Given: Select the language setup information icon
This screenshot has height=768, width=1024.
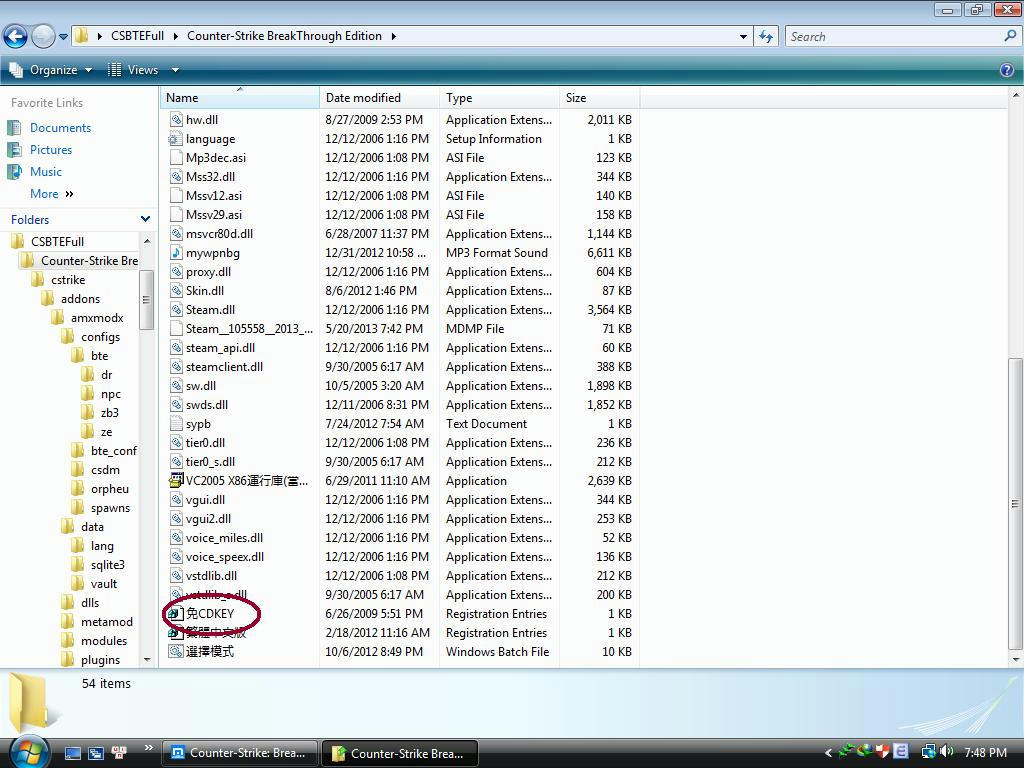Looking at the screenshot, I should pos(176,138).
